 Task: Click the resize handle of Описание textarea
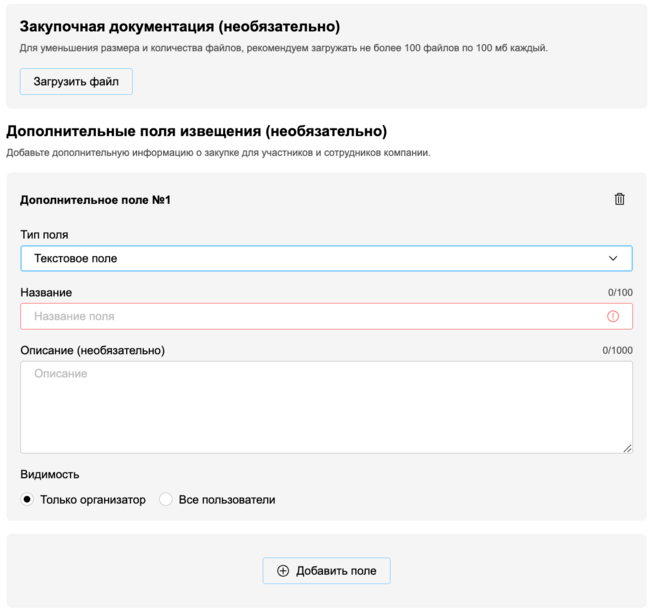tap(627, 448)
